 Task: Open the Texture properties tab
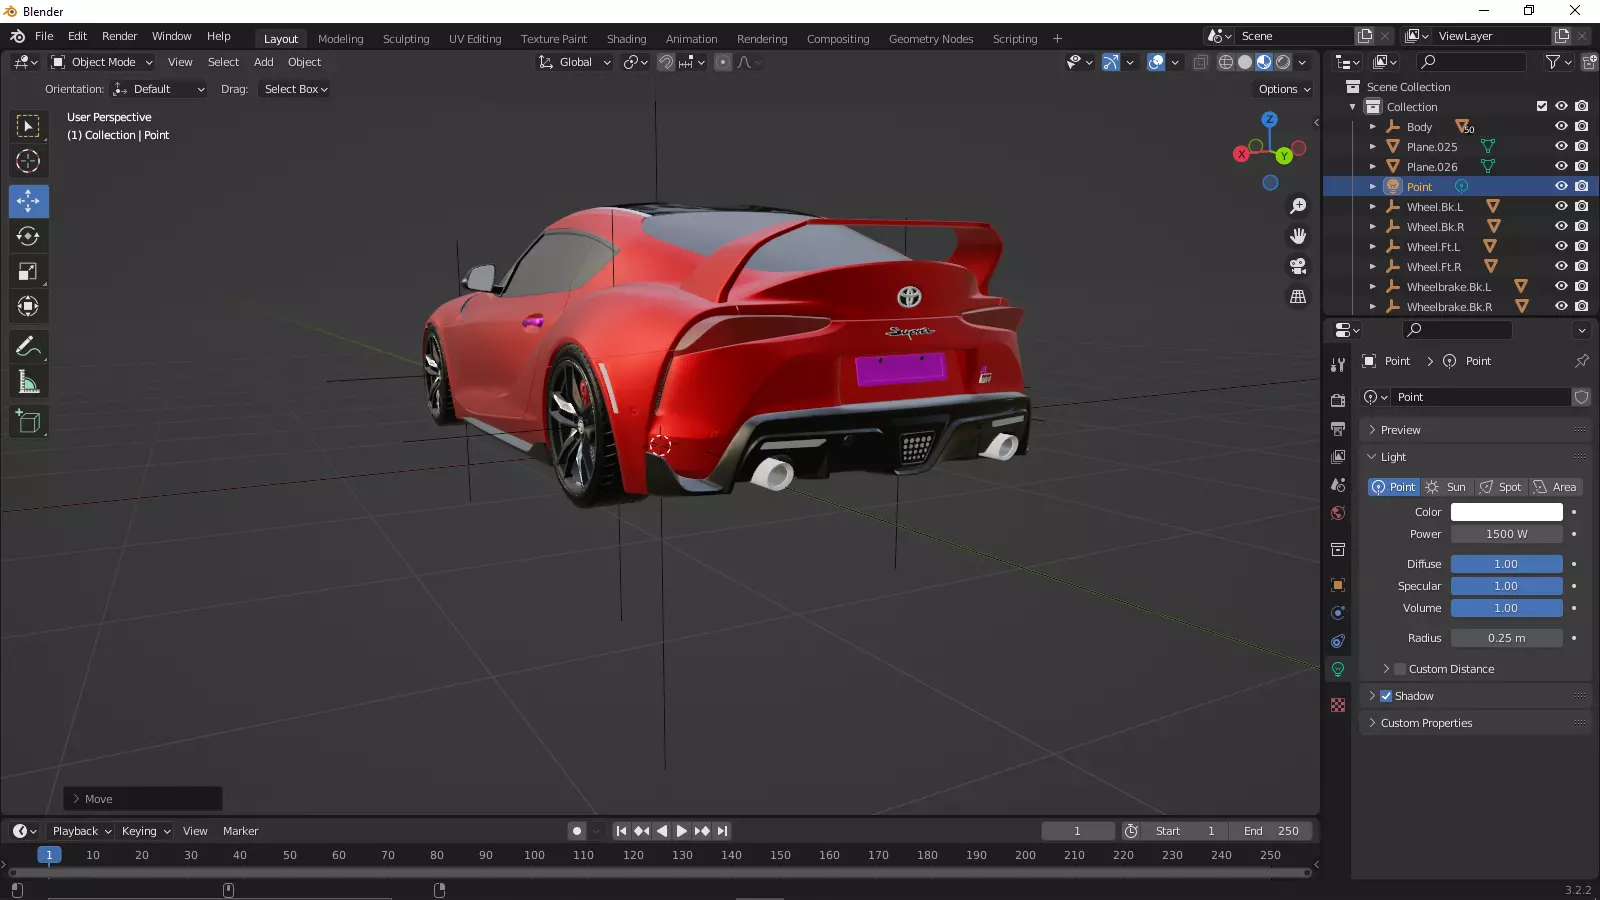pyautogui.click(x=1338, y=705)
